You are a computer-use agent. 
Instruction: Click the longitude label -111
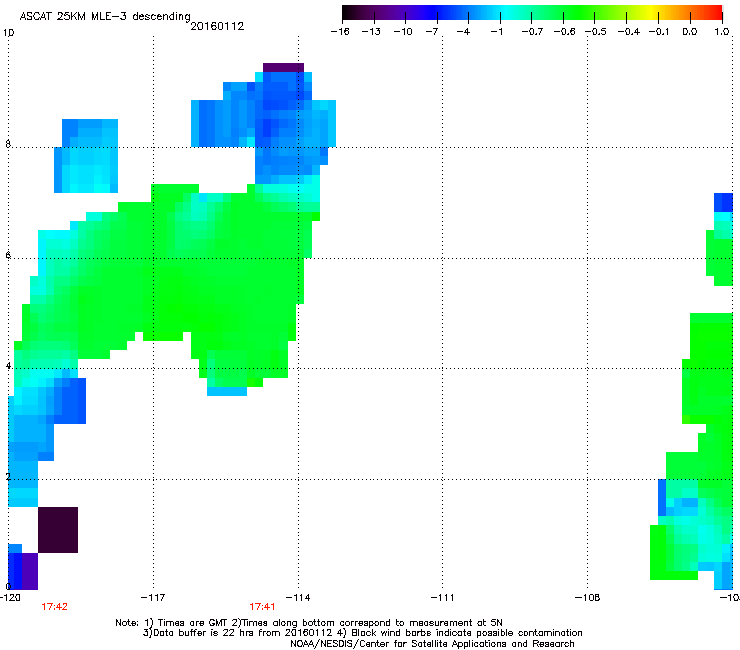point(443,598)
